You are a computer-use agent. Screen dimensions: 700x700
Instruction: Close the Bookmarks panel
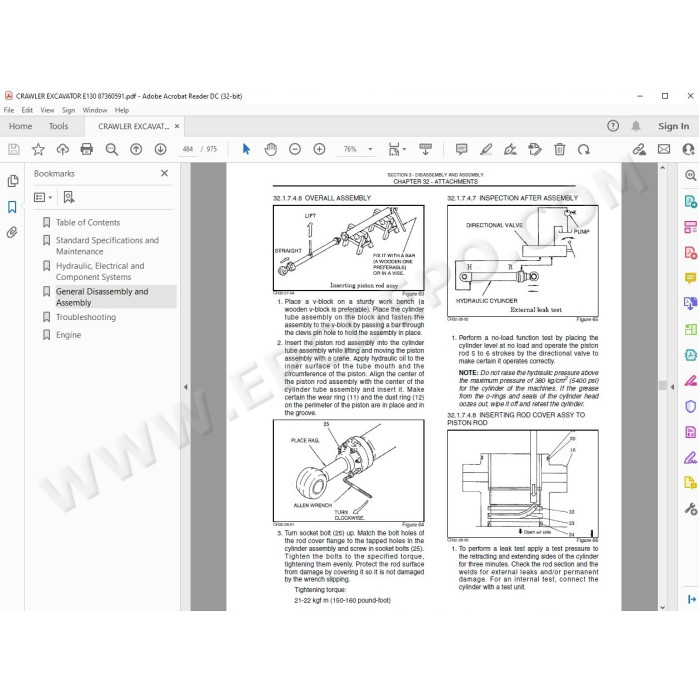click(164, 173)
